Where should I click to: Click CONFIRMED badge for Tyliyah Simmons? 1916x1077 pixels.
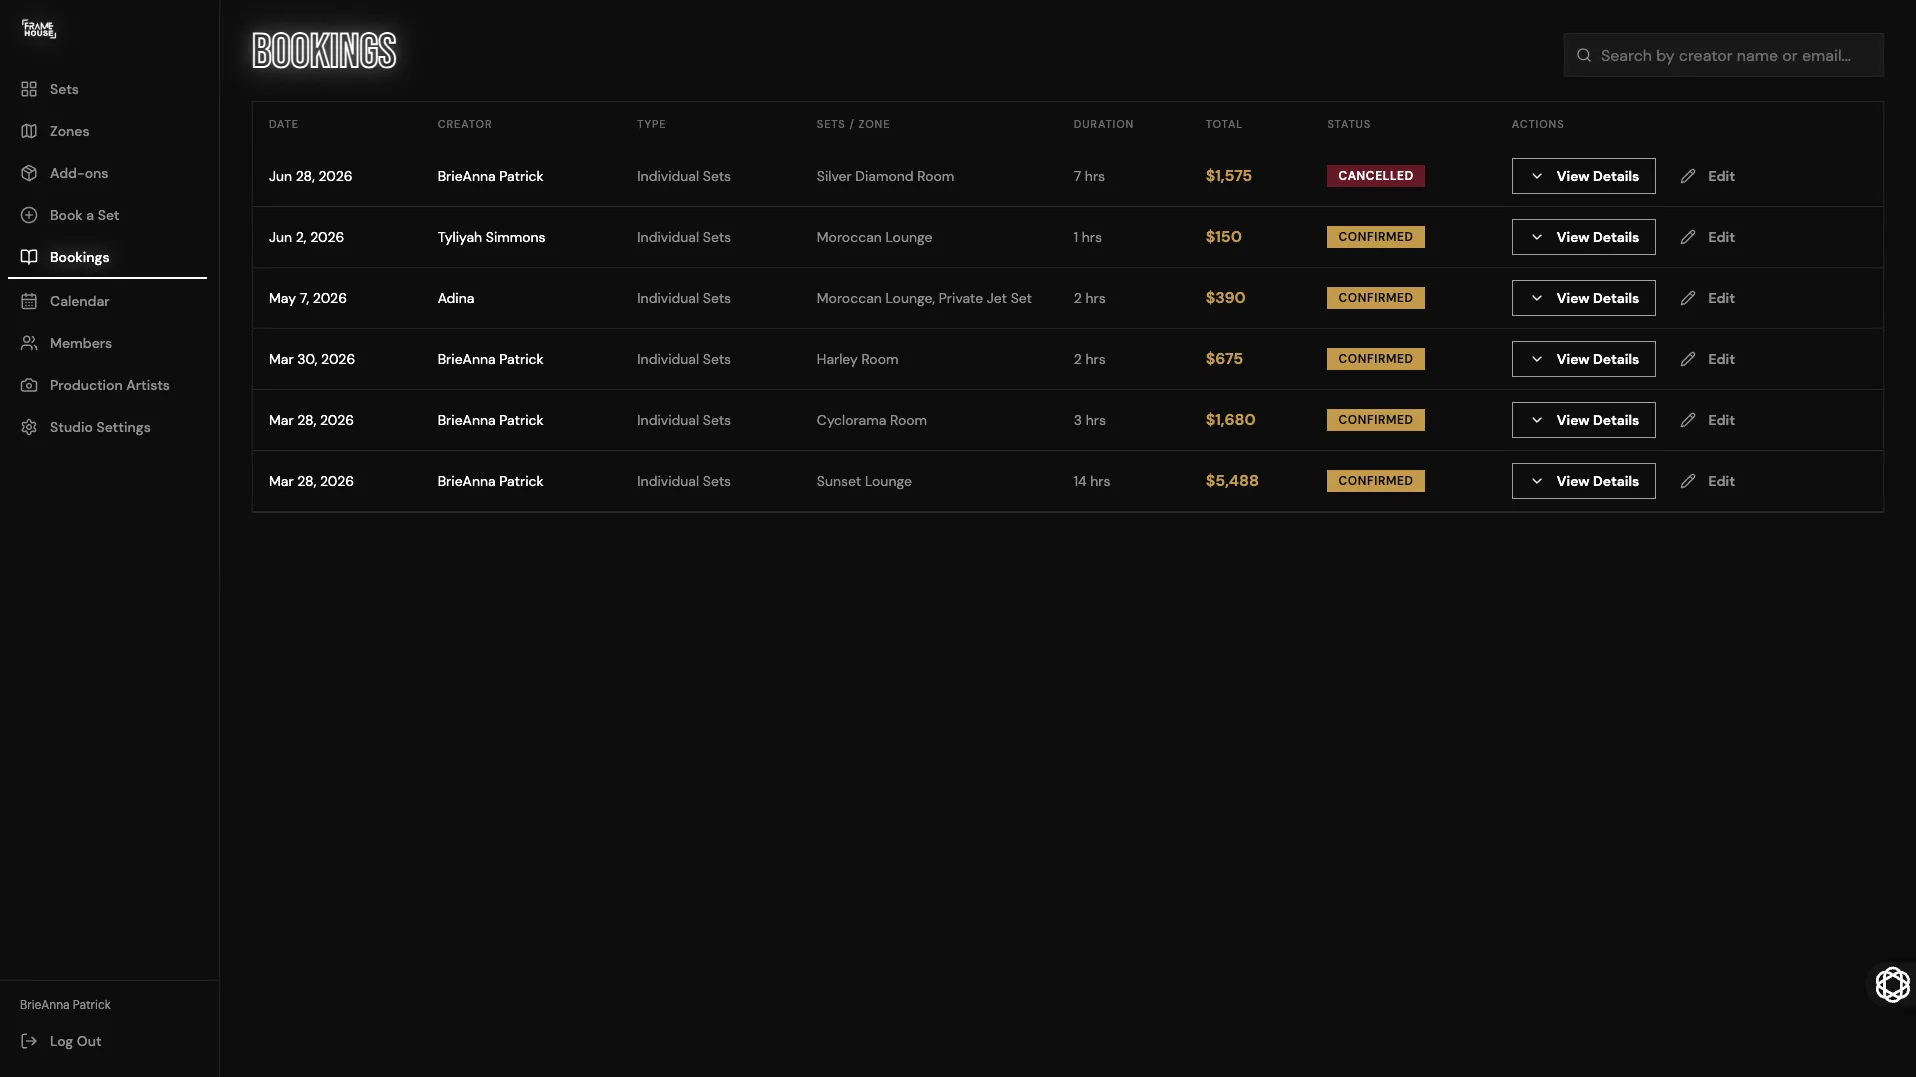tap(1375, 237)
